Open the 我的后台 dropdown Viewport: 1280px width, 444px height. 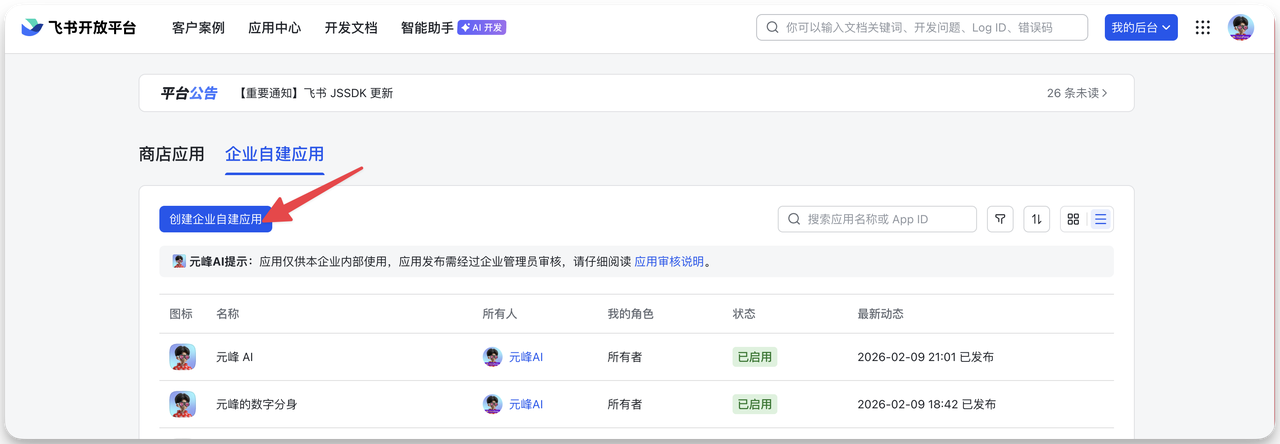coord(1141,28)
